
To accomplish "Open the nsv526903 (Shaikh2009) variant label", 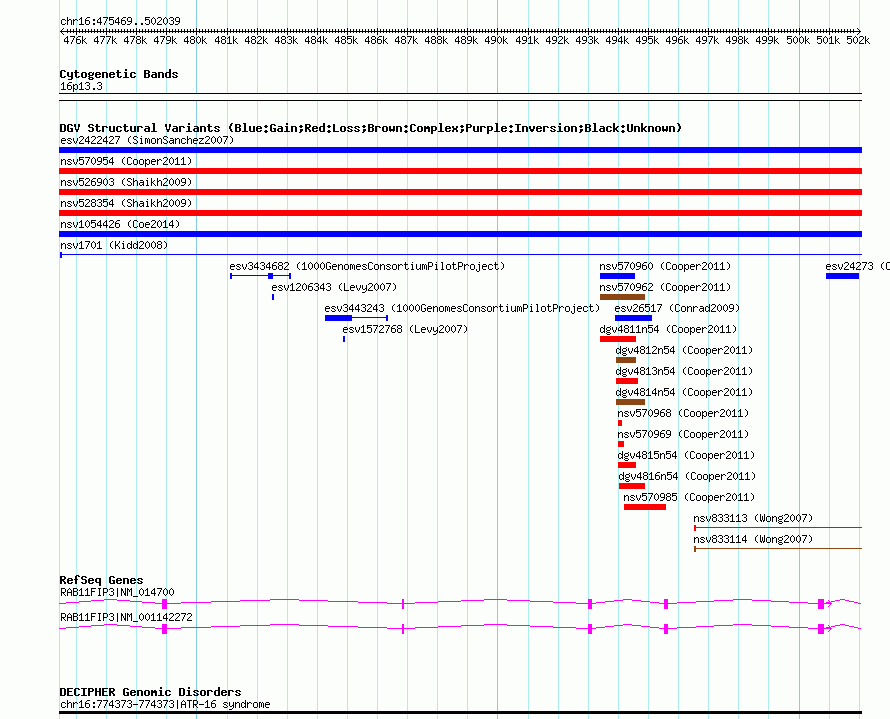I will point(126,182).
